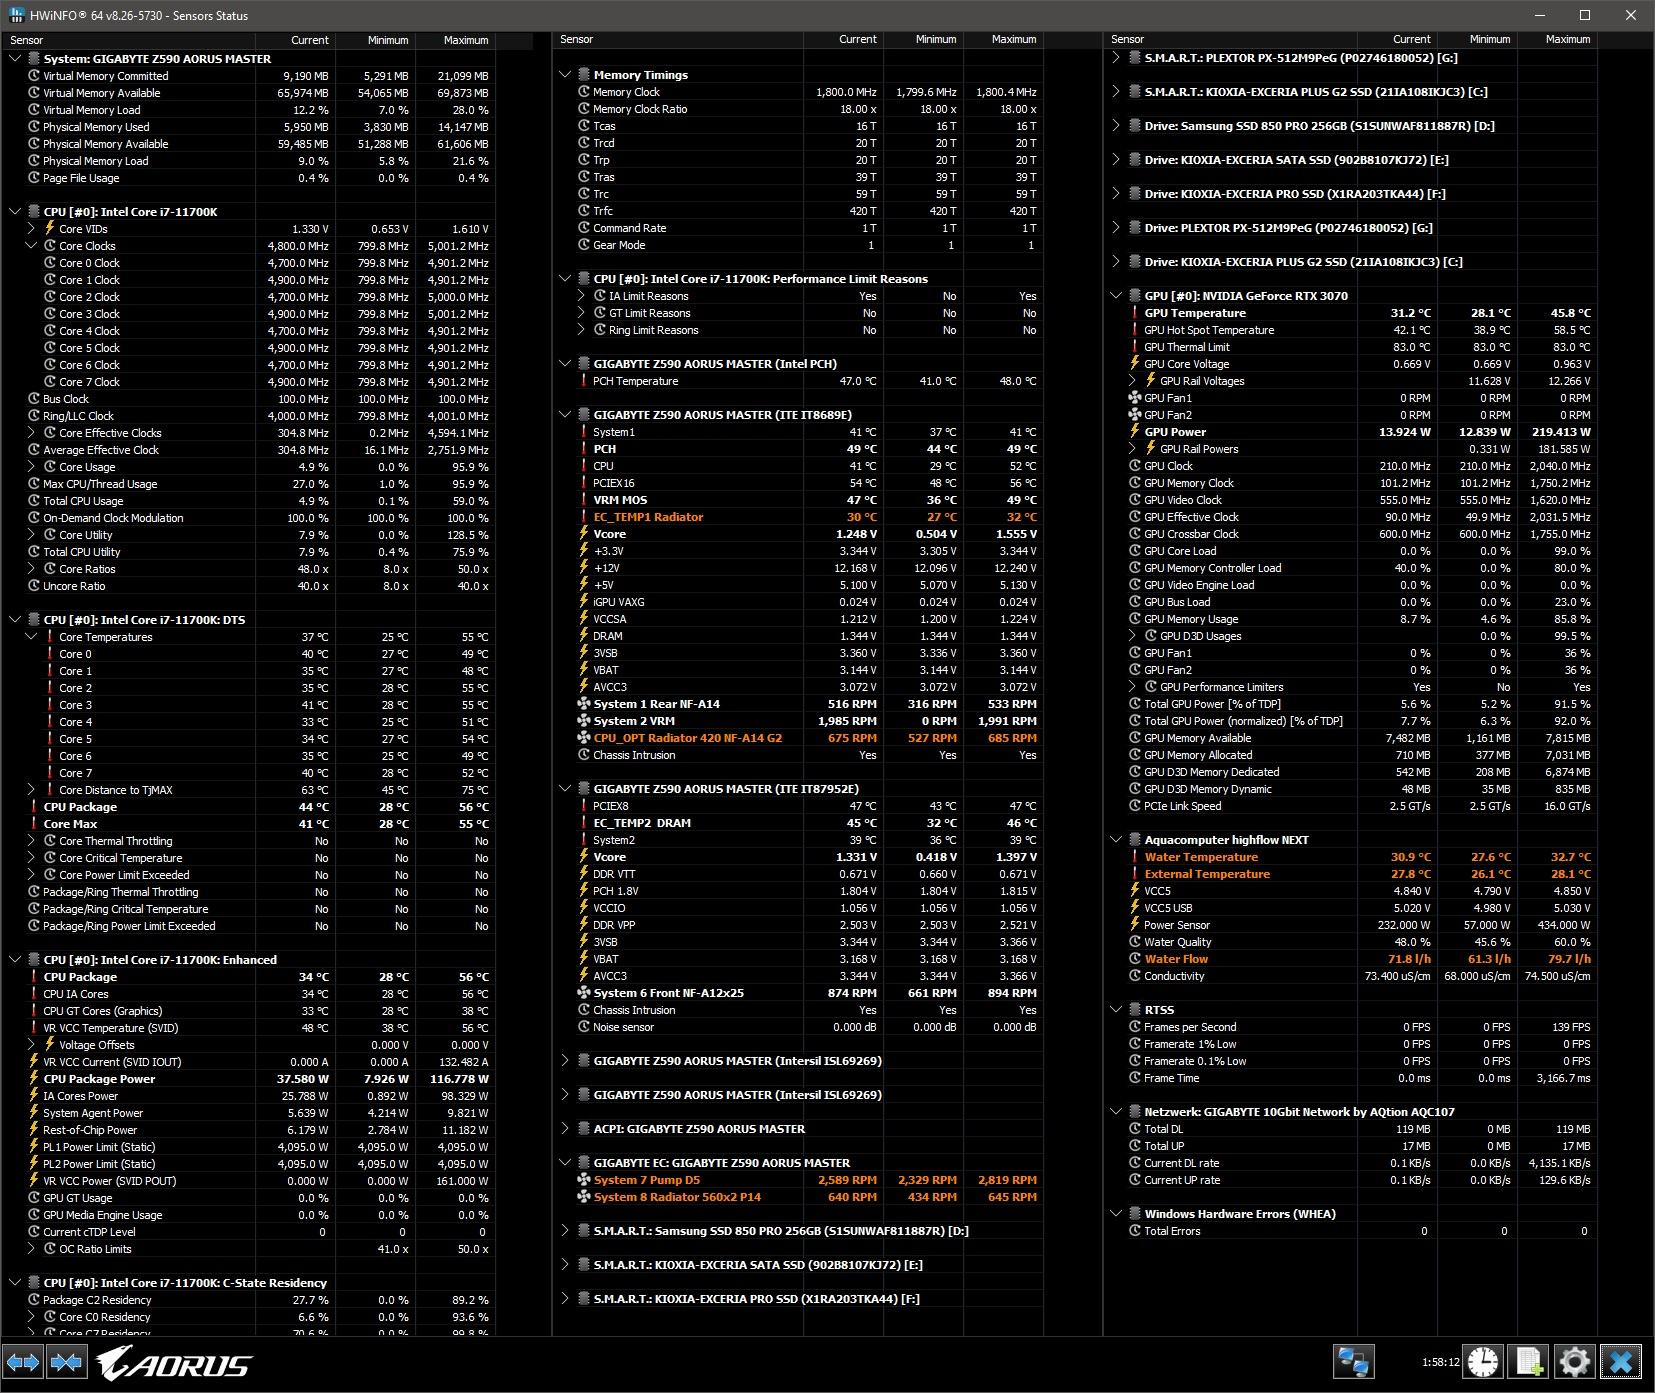Select the Frames per Second row
This screenshot has width=1655, height=1393.
(1351, 1027)
